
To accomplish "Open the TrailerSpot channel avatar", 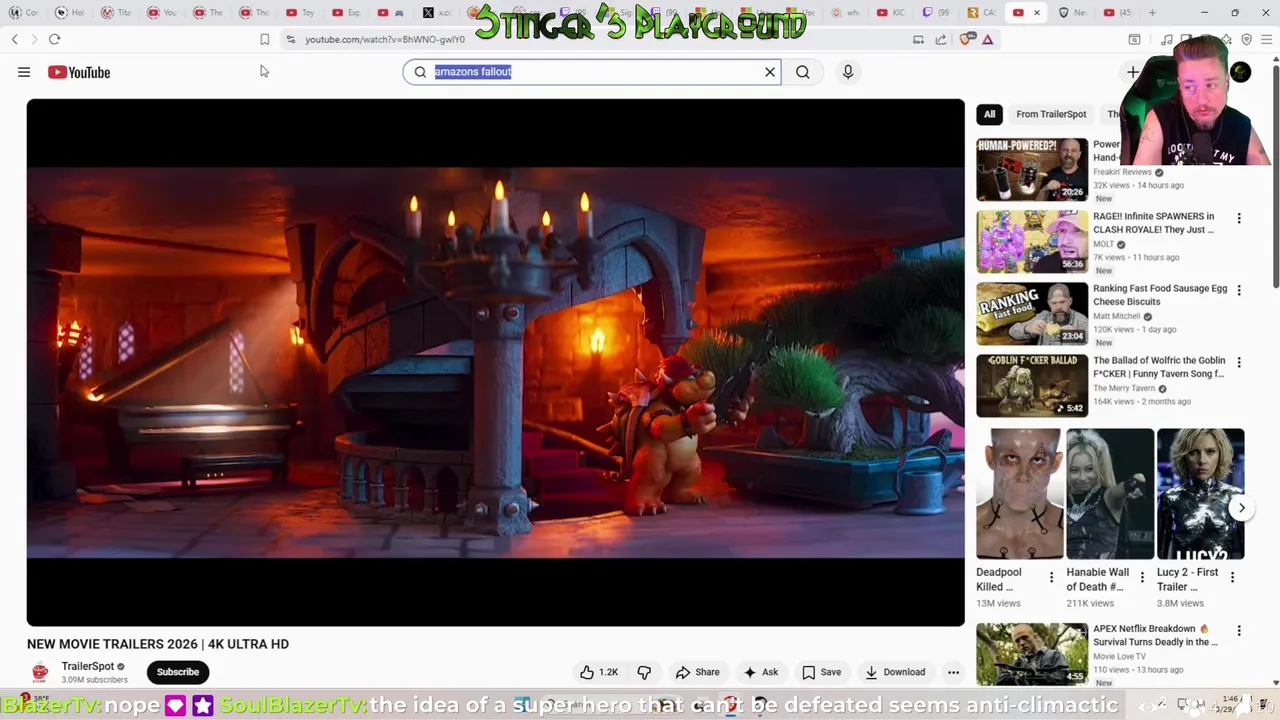I will pyautogui.click(x=40, y=672).
